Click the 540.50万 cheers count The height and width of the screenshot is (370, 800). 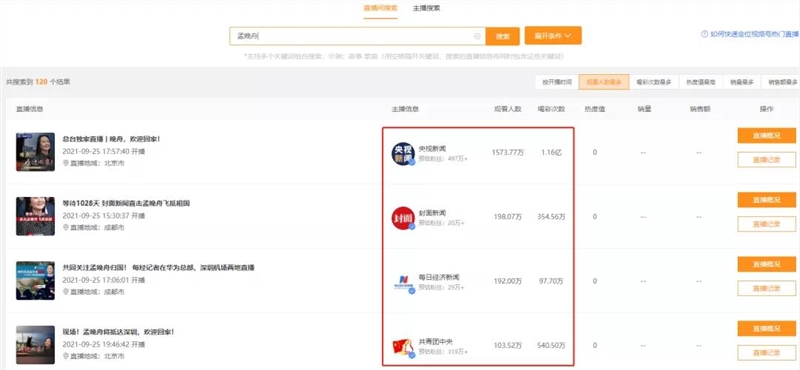click(552, 346)
